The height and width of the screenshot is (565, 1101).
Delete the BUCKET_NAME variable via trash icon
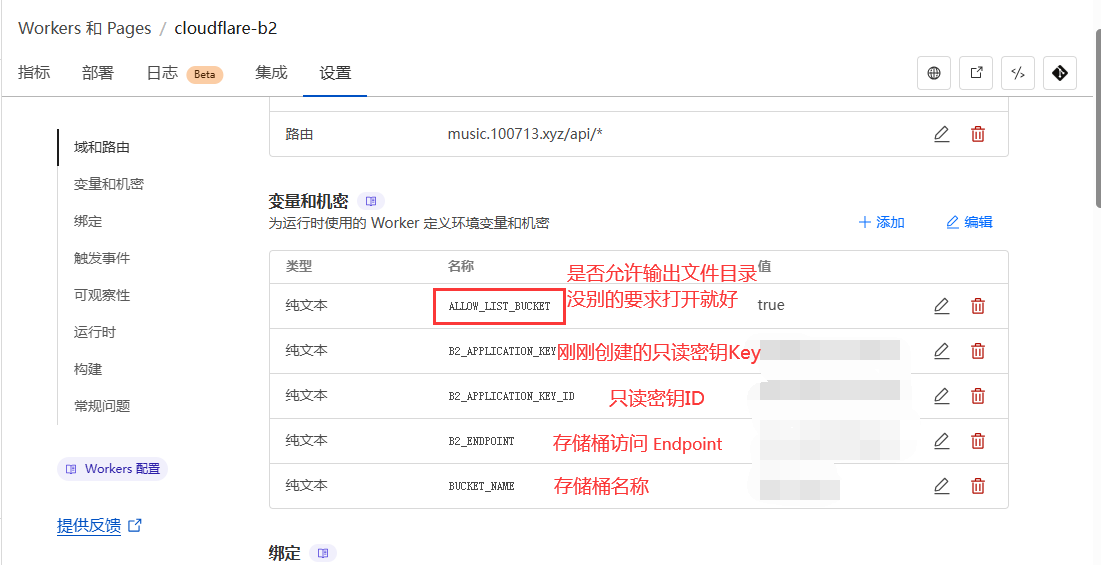click(x=978, y=486)
